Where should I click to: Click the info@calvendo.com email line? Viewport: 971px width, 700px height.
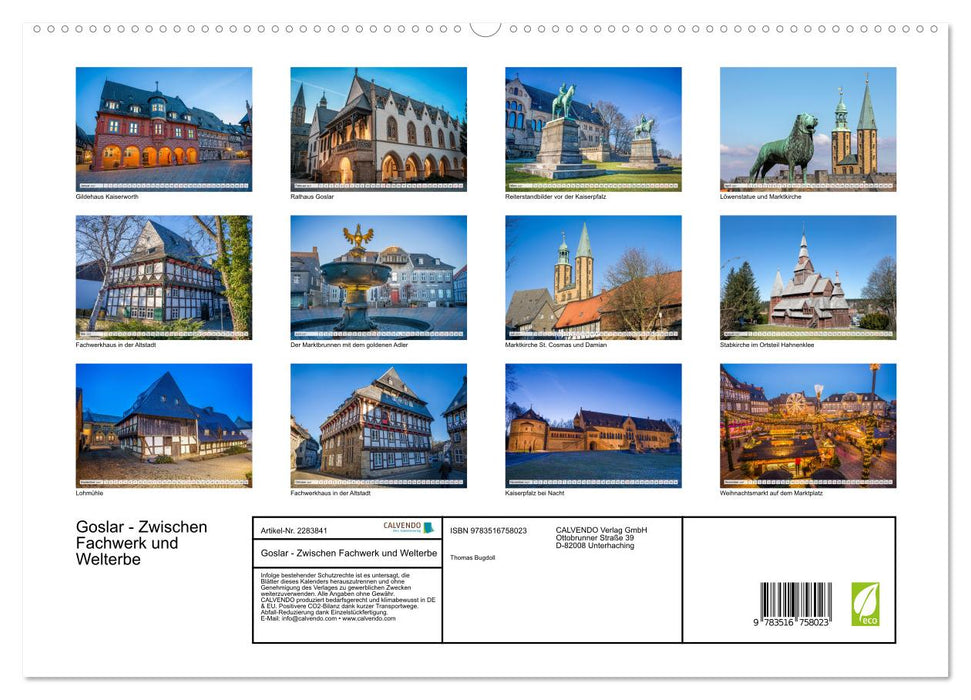(328, 618)
